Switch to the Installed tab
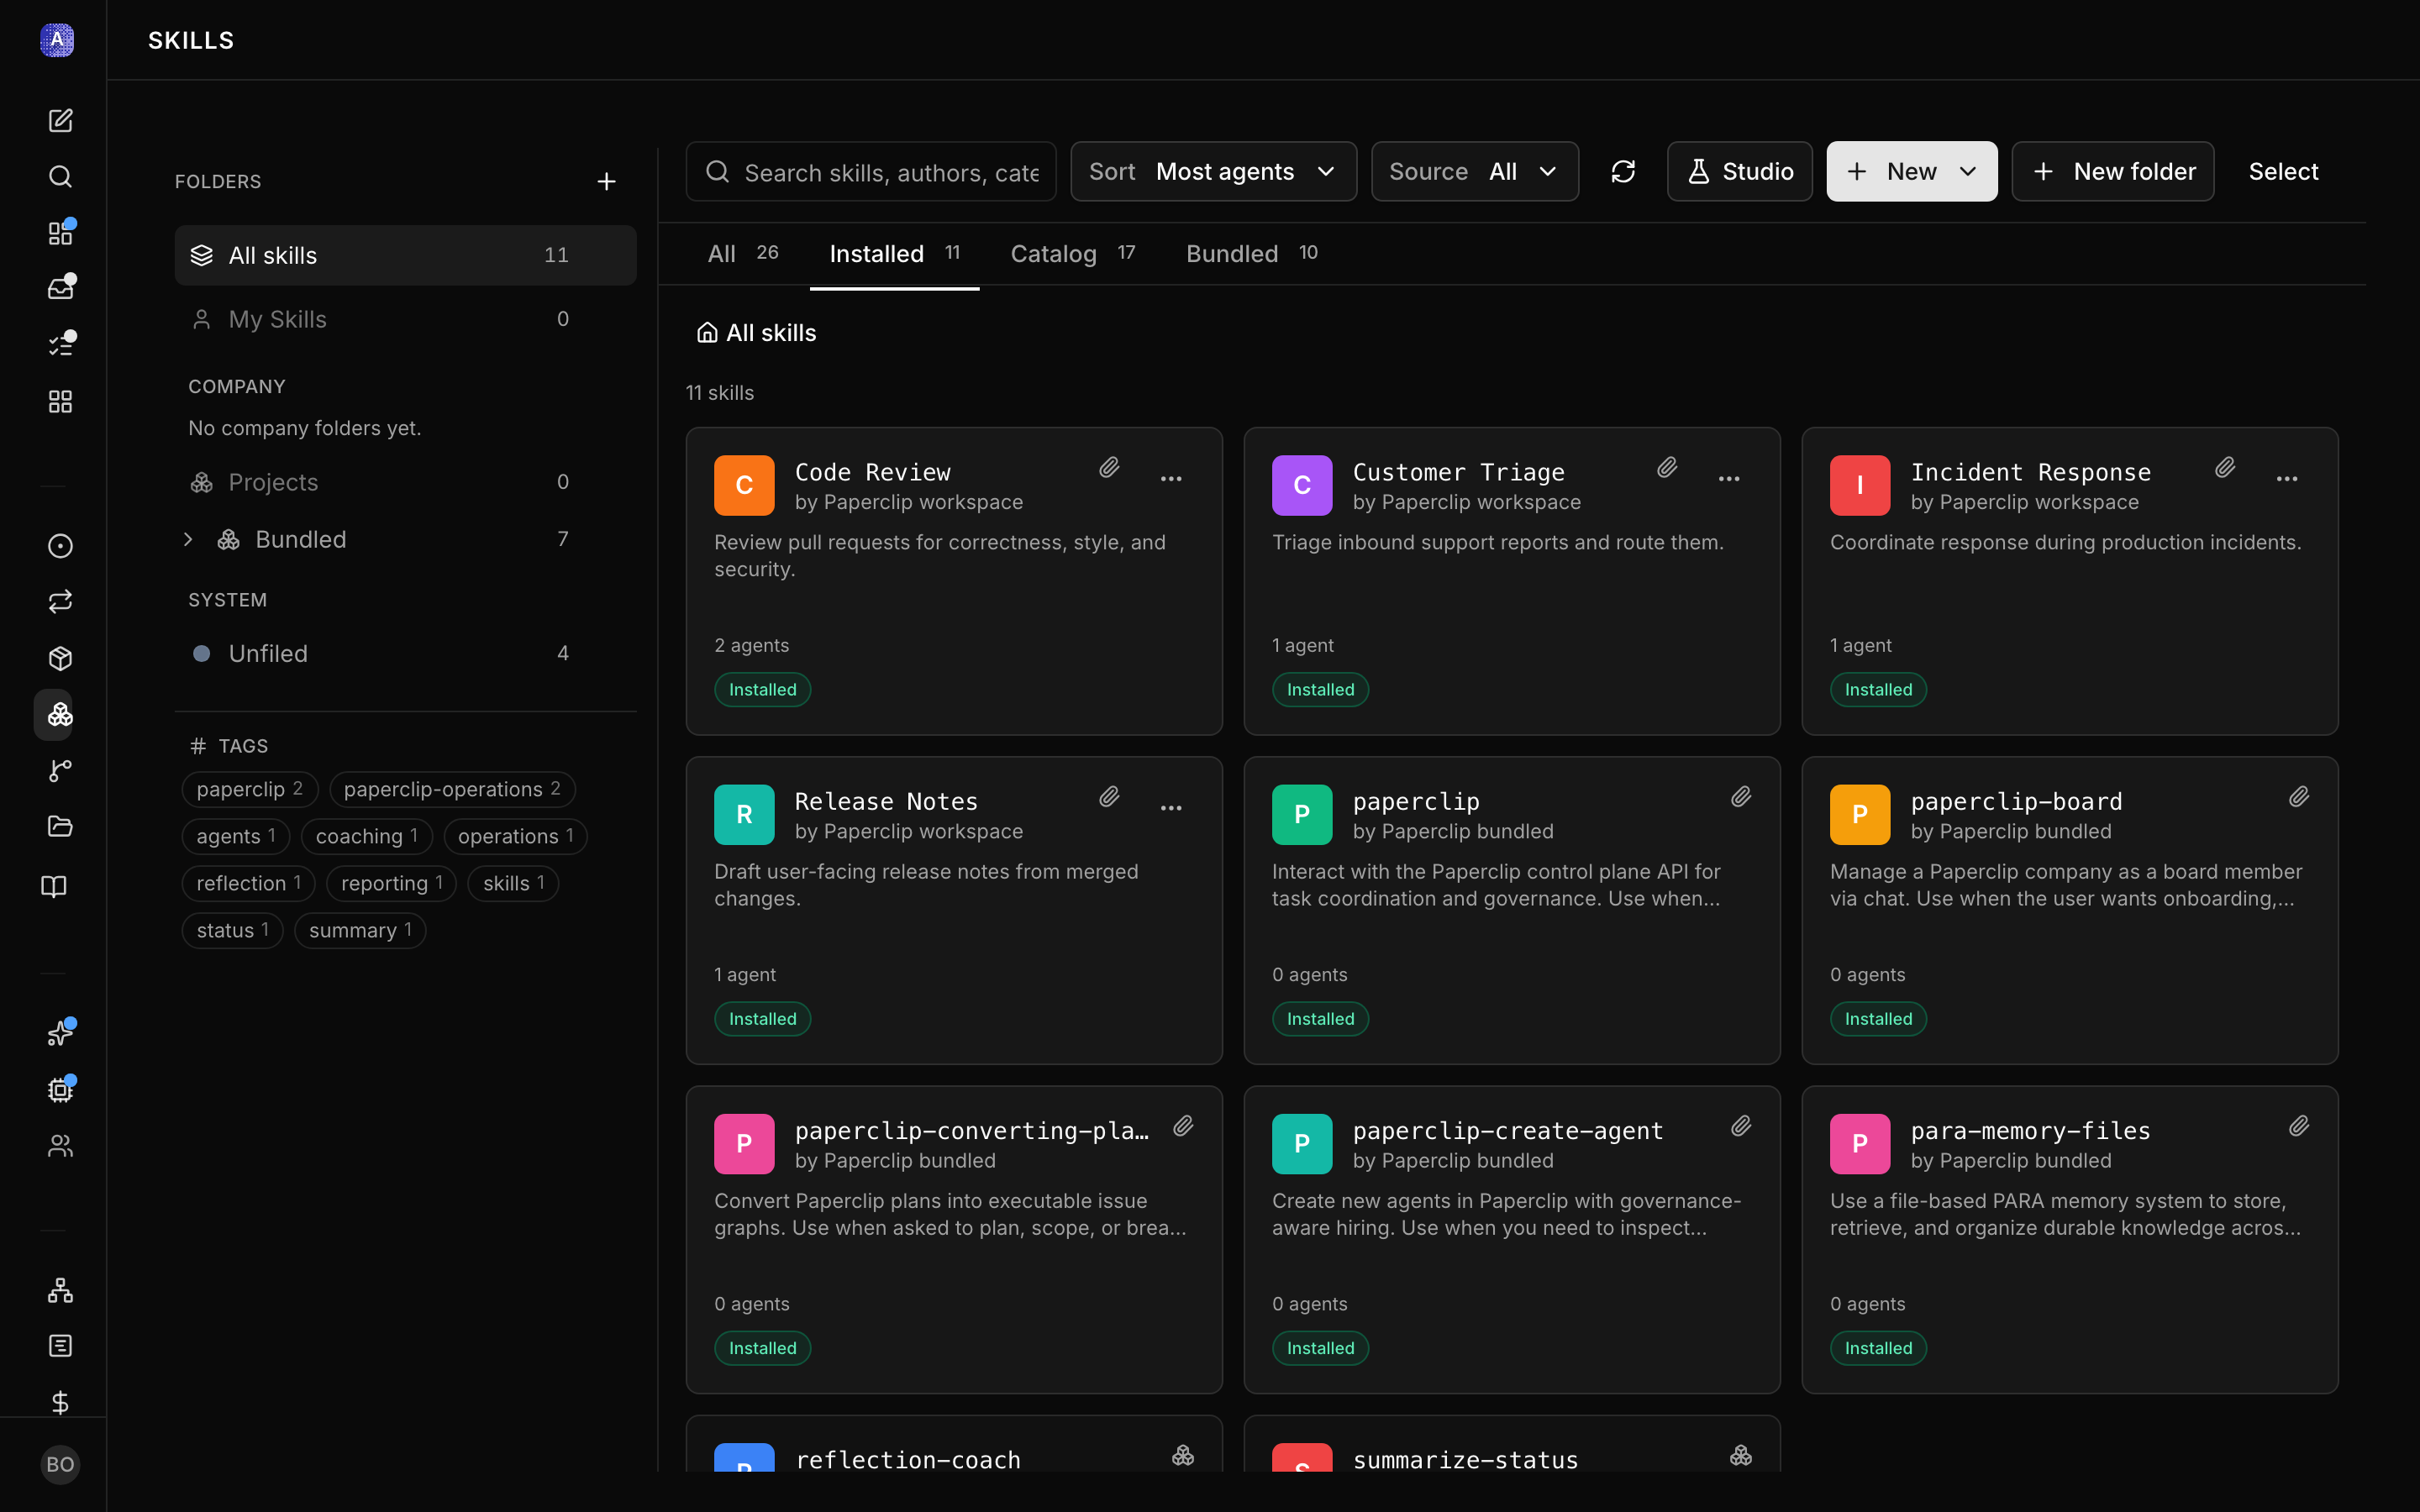The width and height of the screenshot is (2420, 1512). click(x=894, y=254)
